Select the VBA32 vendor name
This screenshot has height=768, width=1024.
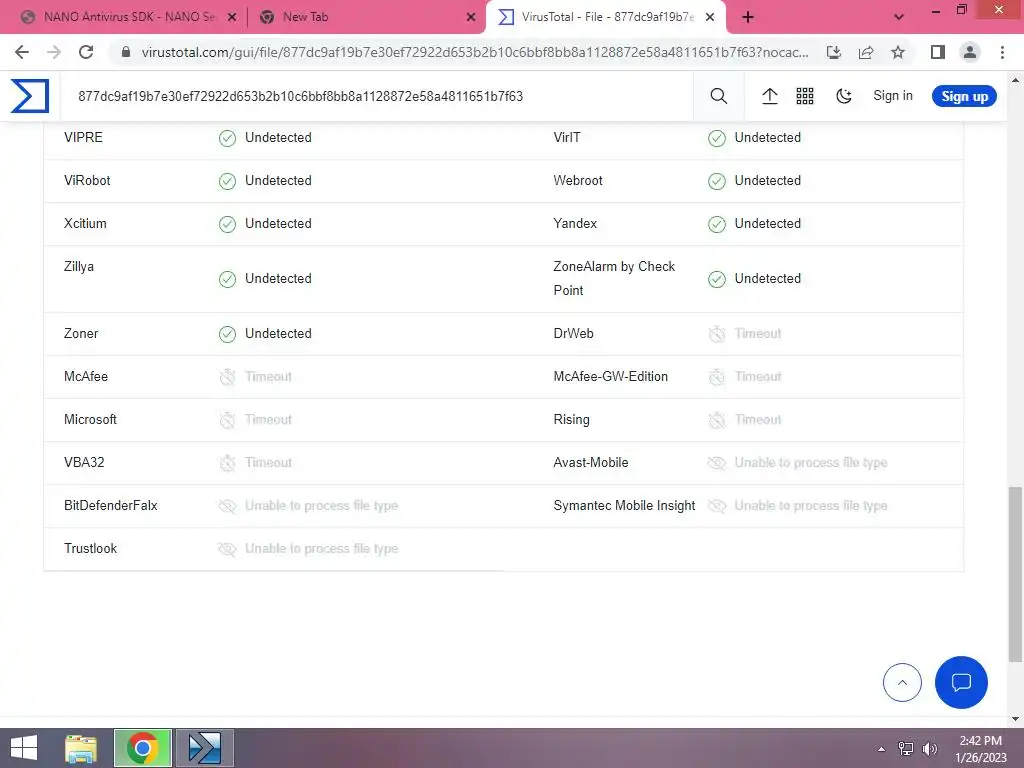[84, 462]
